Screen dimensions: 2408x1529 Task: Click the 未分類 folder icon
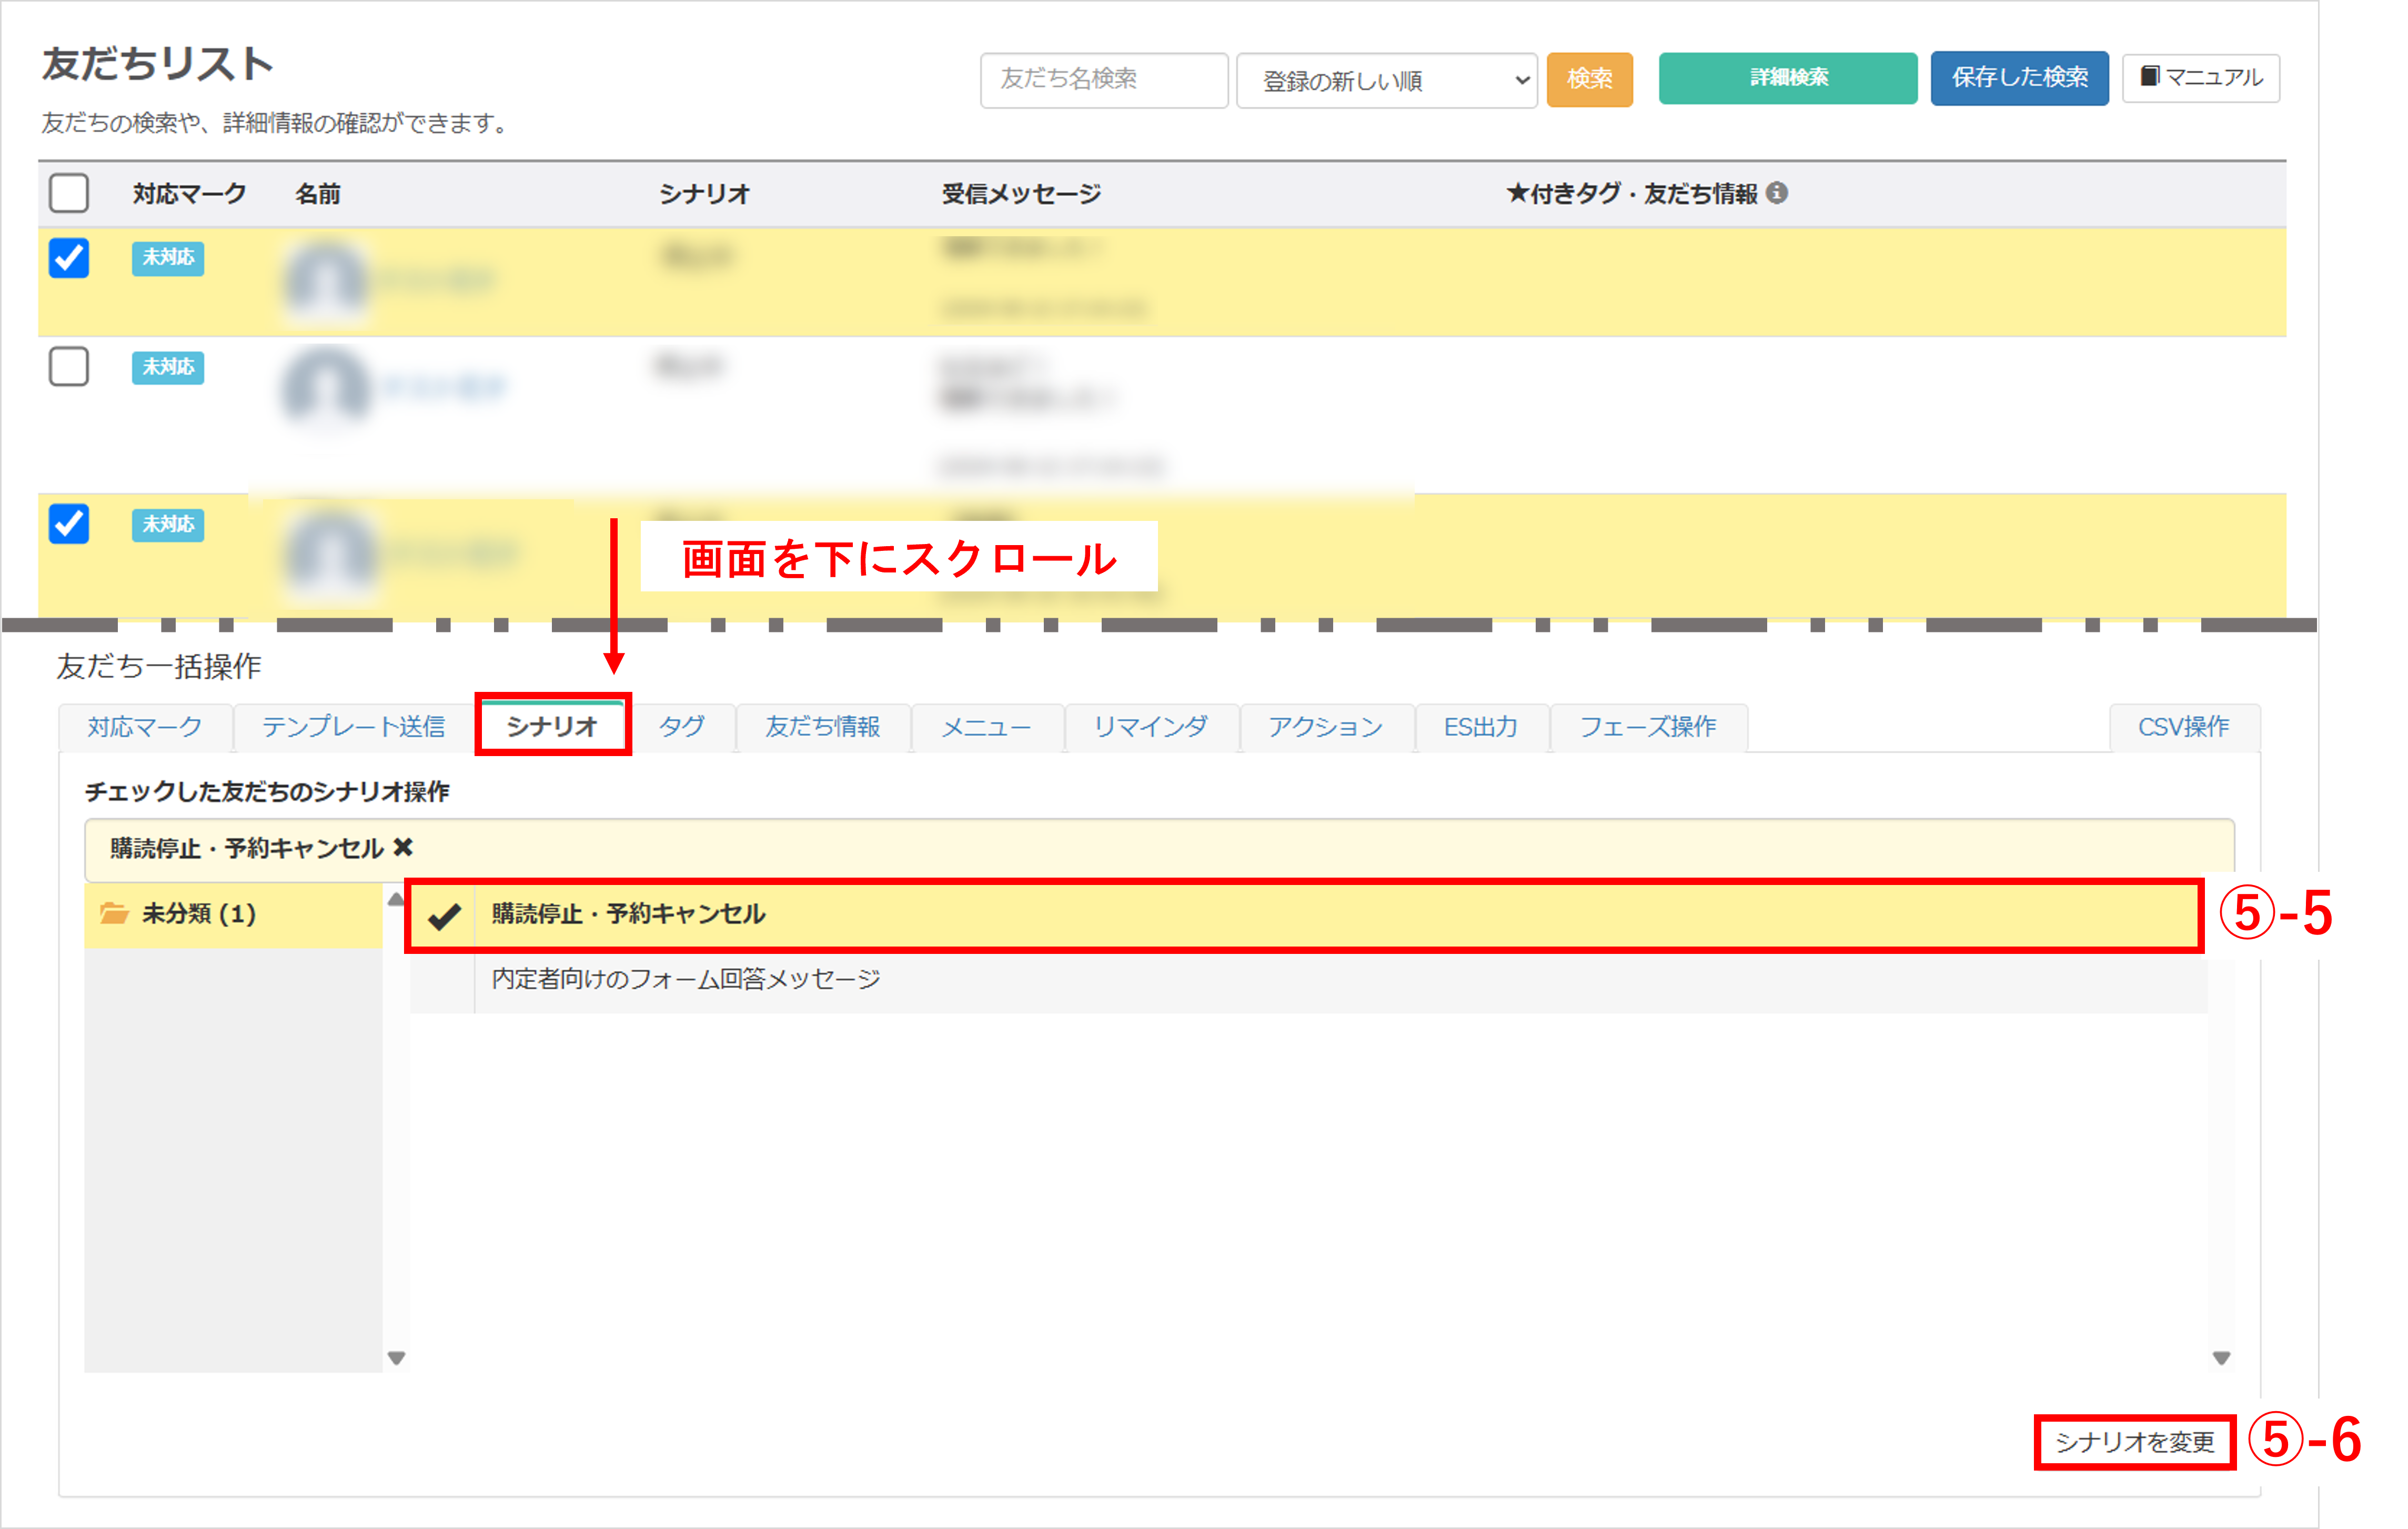(114, 913)
